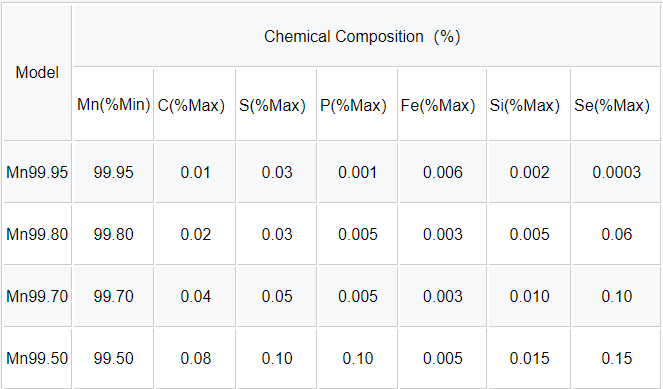663x389 pixels.
Task: Select the S(%Max) column header
Action: click(x=277, y=104)
